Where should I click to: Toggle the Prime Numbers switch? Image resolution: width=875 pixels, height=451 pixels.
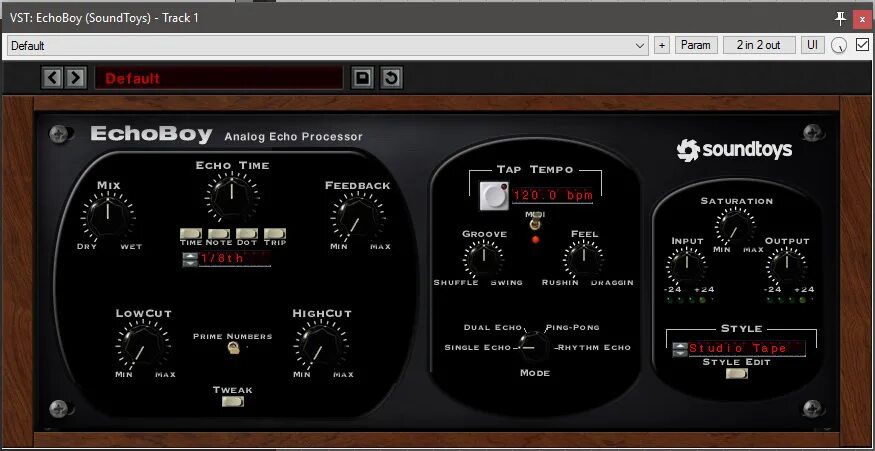click(233, 348)
